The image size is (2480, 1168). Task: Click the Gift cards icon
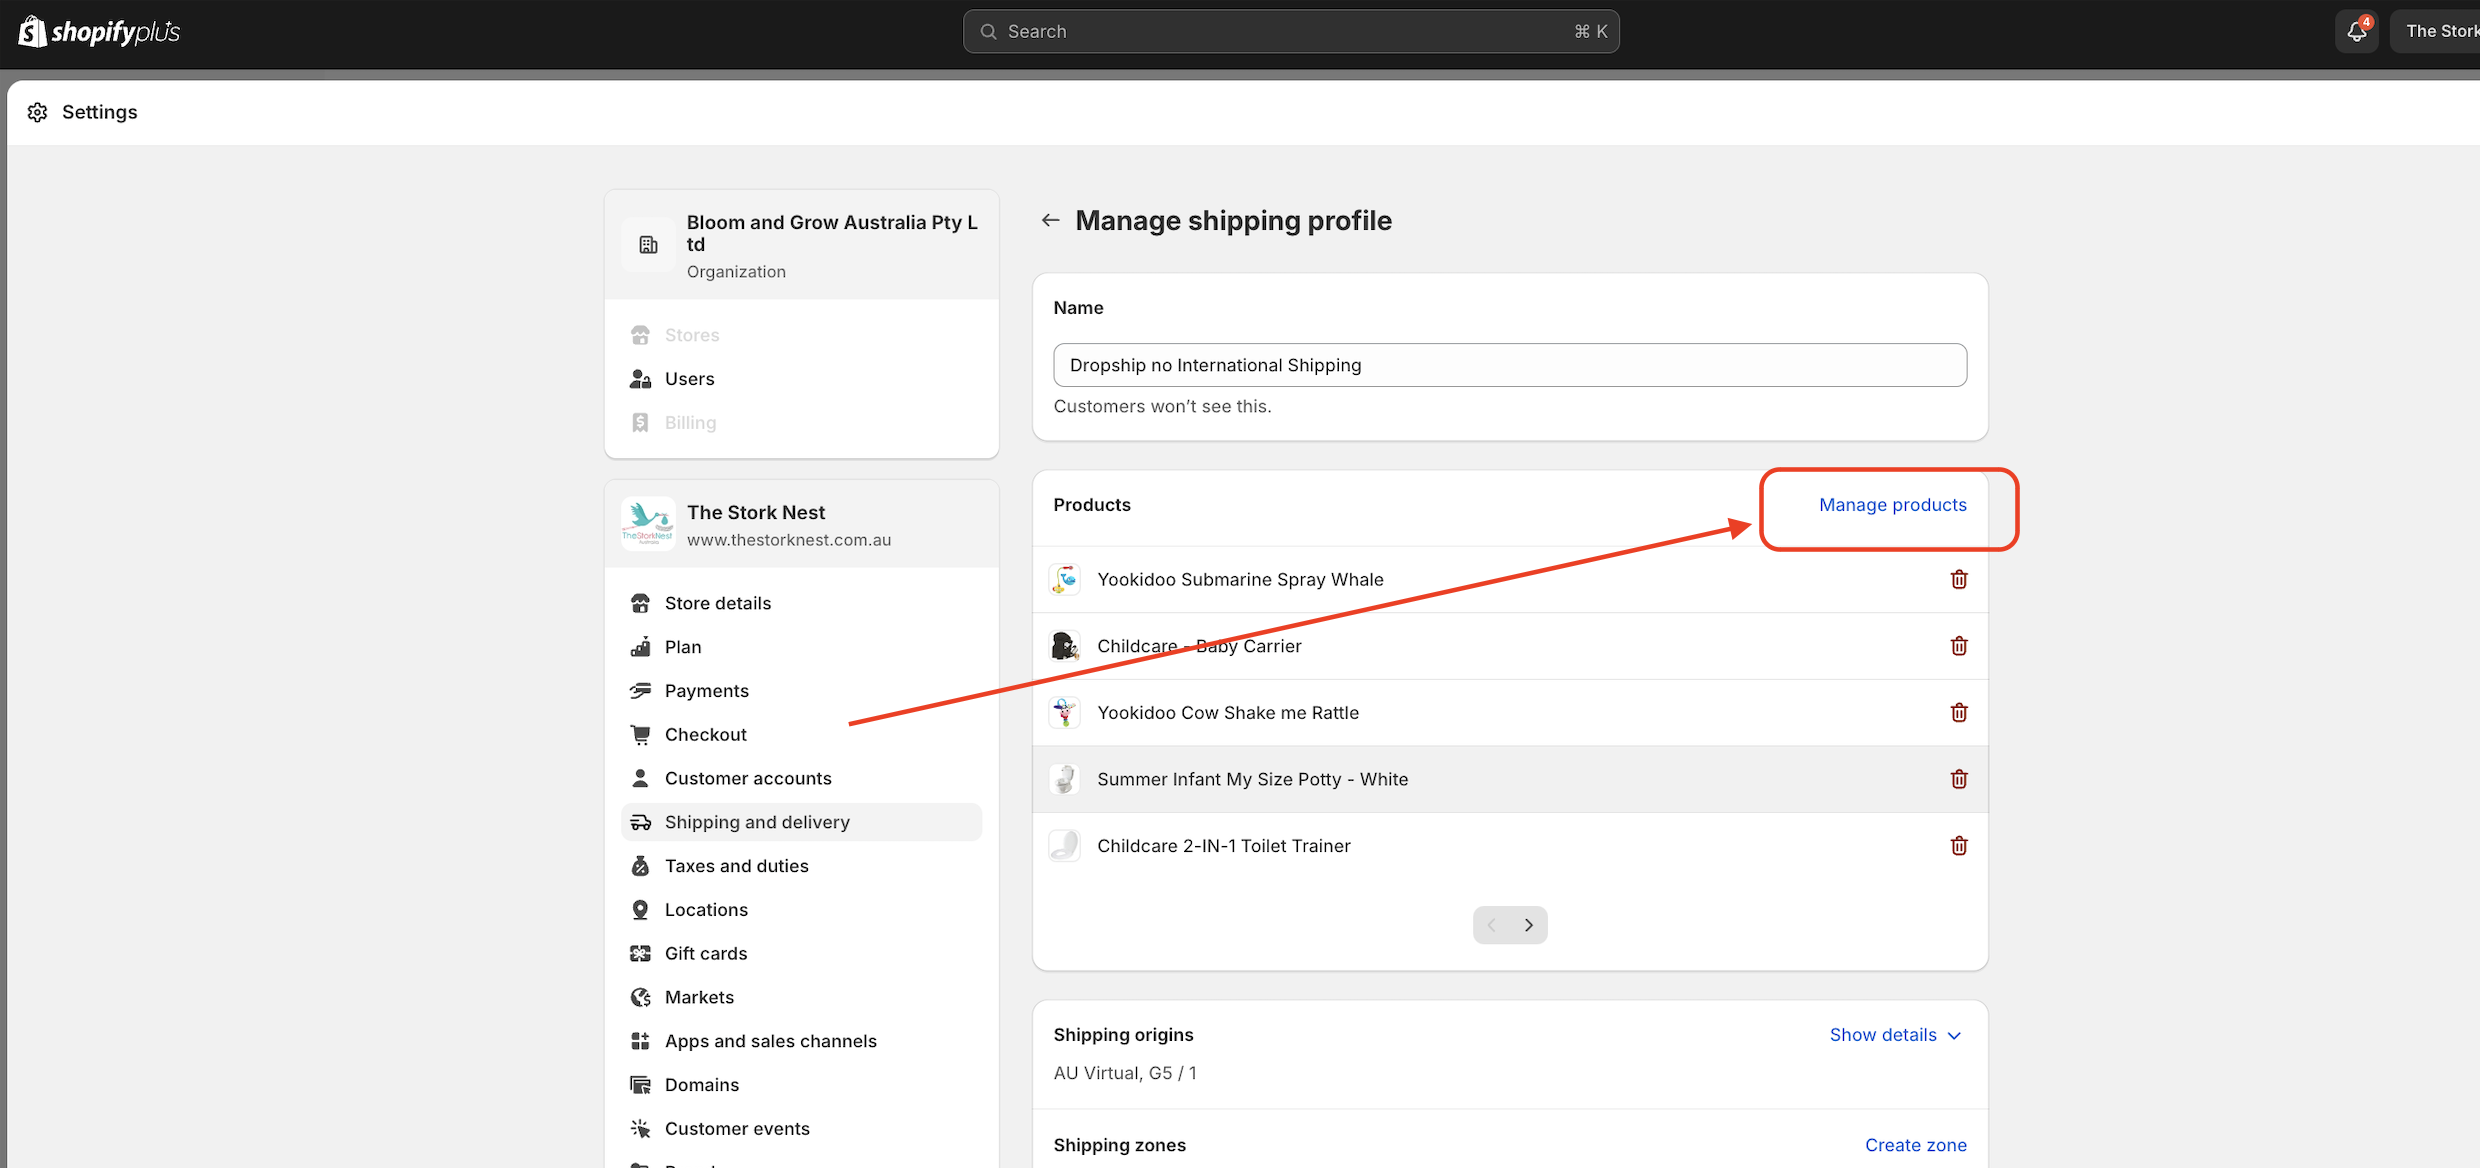click(640, 954)
